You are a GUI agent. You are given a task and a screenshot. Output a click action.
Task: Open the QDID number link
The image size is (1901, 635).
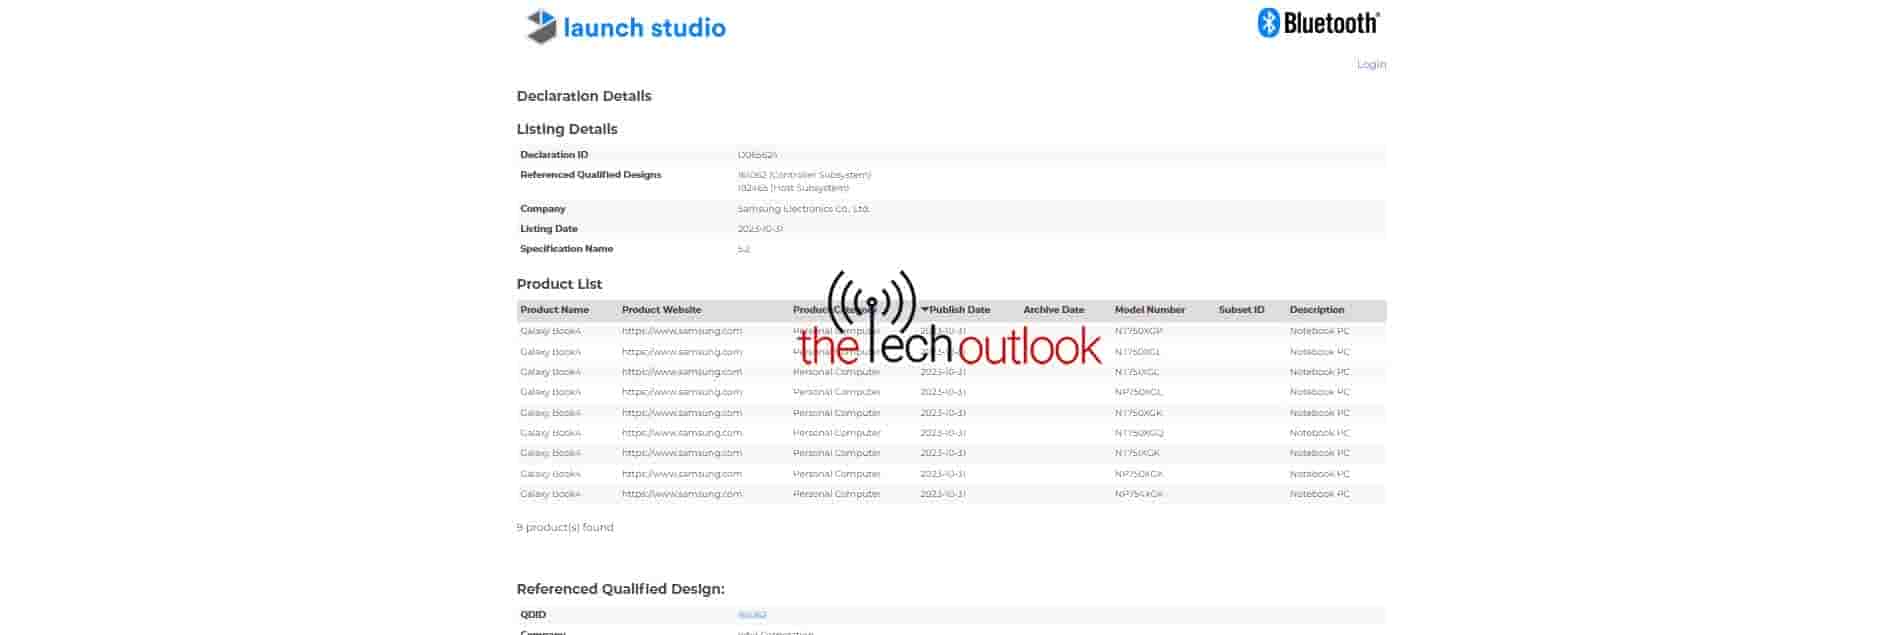pos(752,615)
